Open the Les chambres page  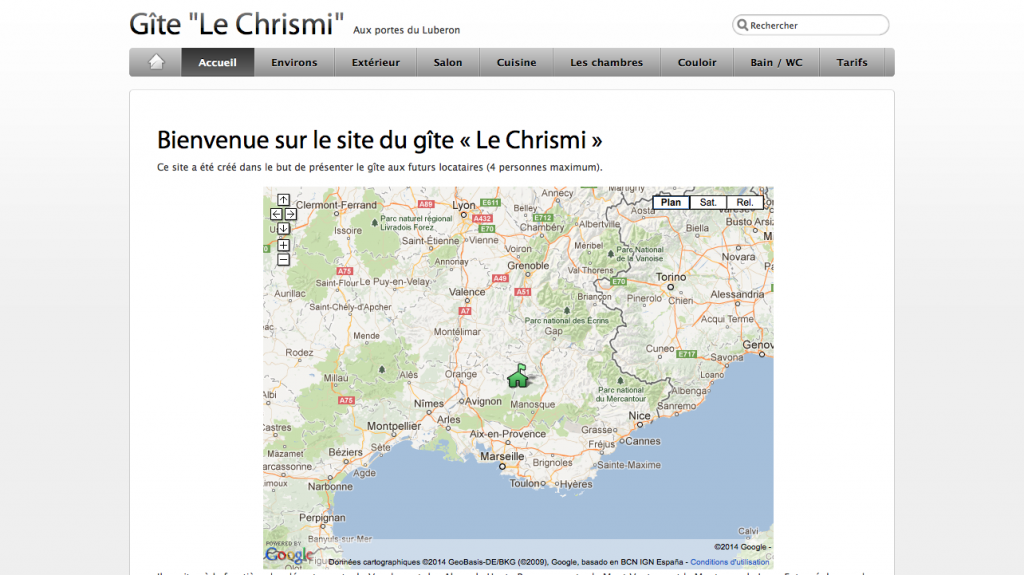tap(606, 62)
